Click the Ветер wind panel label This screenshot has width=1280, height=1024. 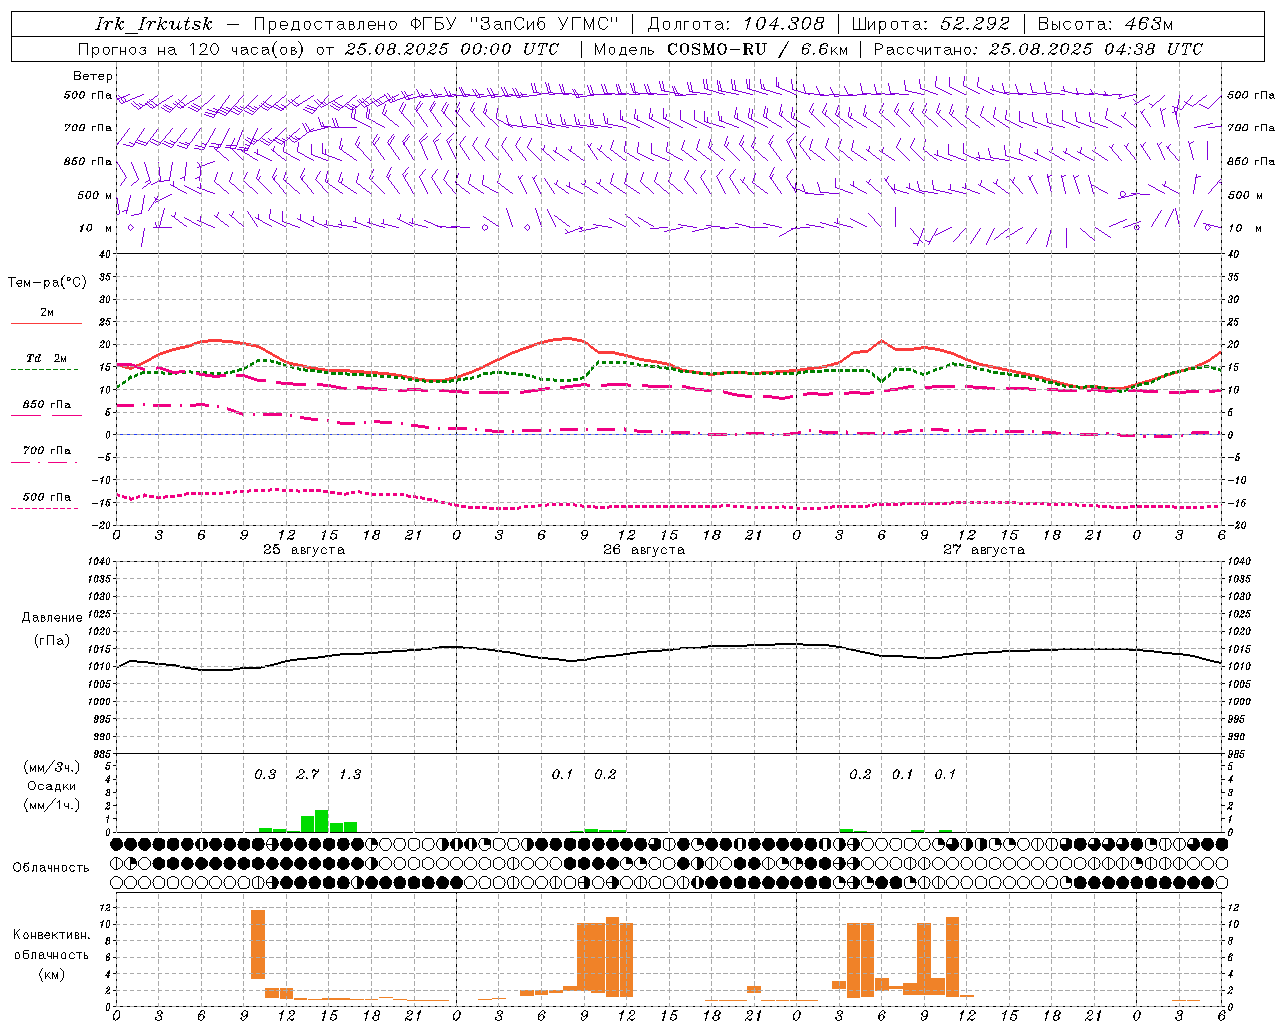tap(93, 76)
